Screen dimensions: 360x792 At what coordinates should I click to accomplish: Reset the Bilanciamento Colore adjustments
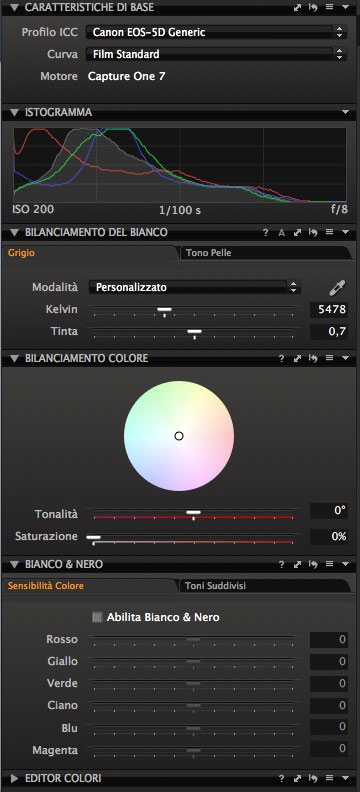[x=313, y=358]
